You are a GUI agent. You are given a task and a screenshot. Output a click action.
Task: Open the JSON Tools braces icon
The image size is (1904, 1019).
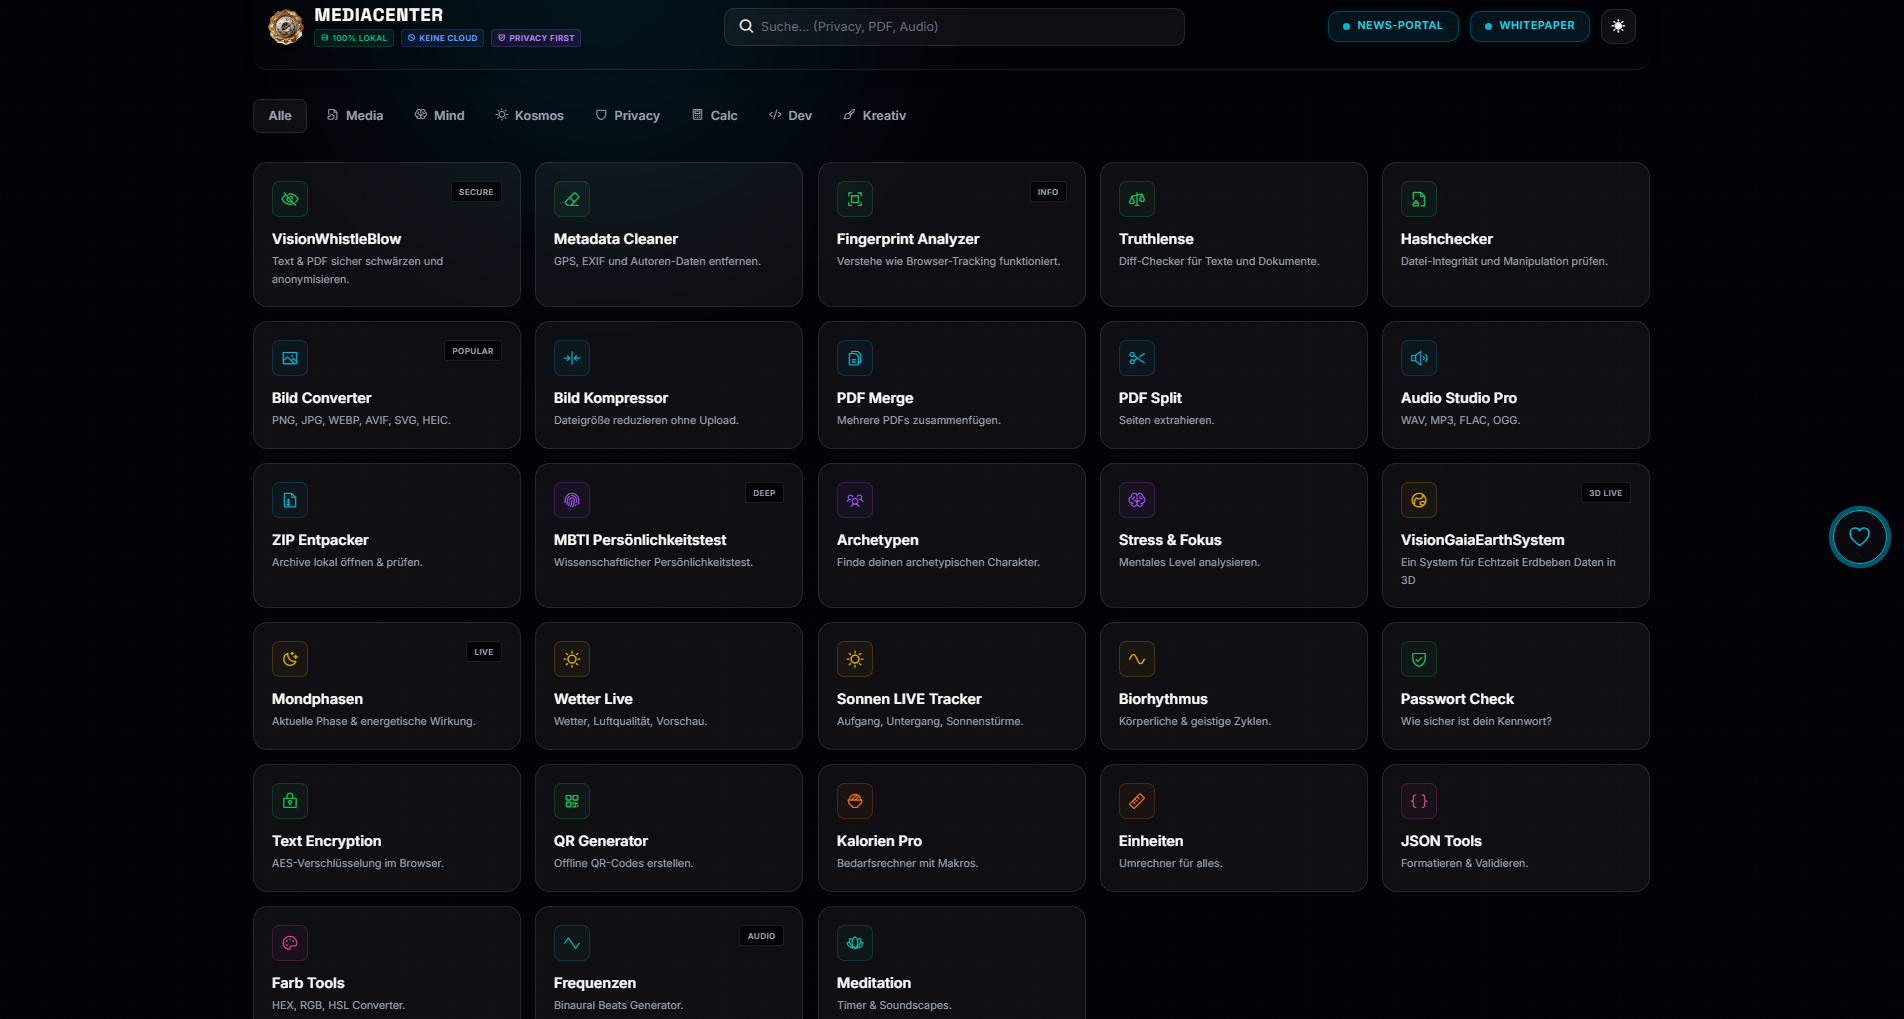1419,801
